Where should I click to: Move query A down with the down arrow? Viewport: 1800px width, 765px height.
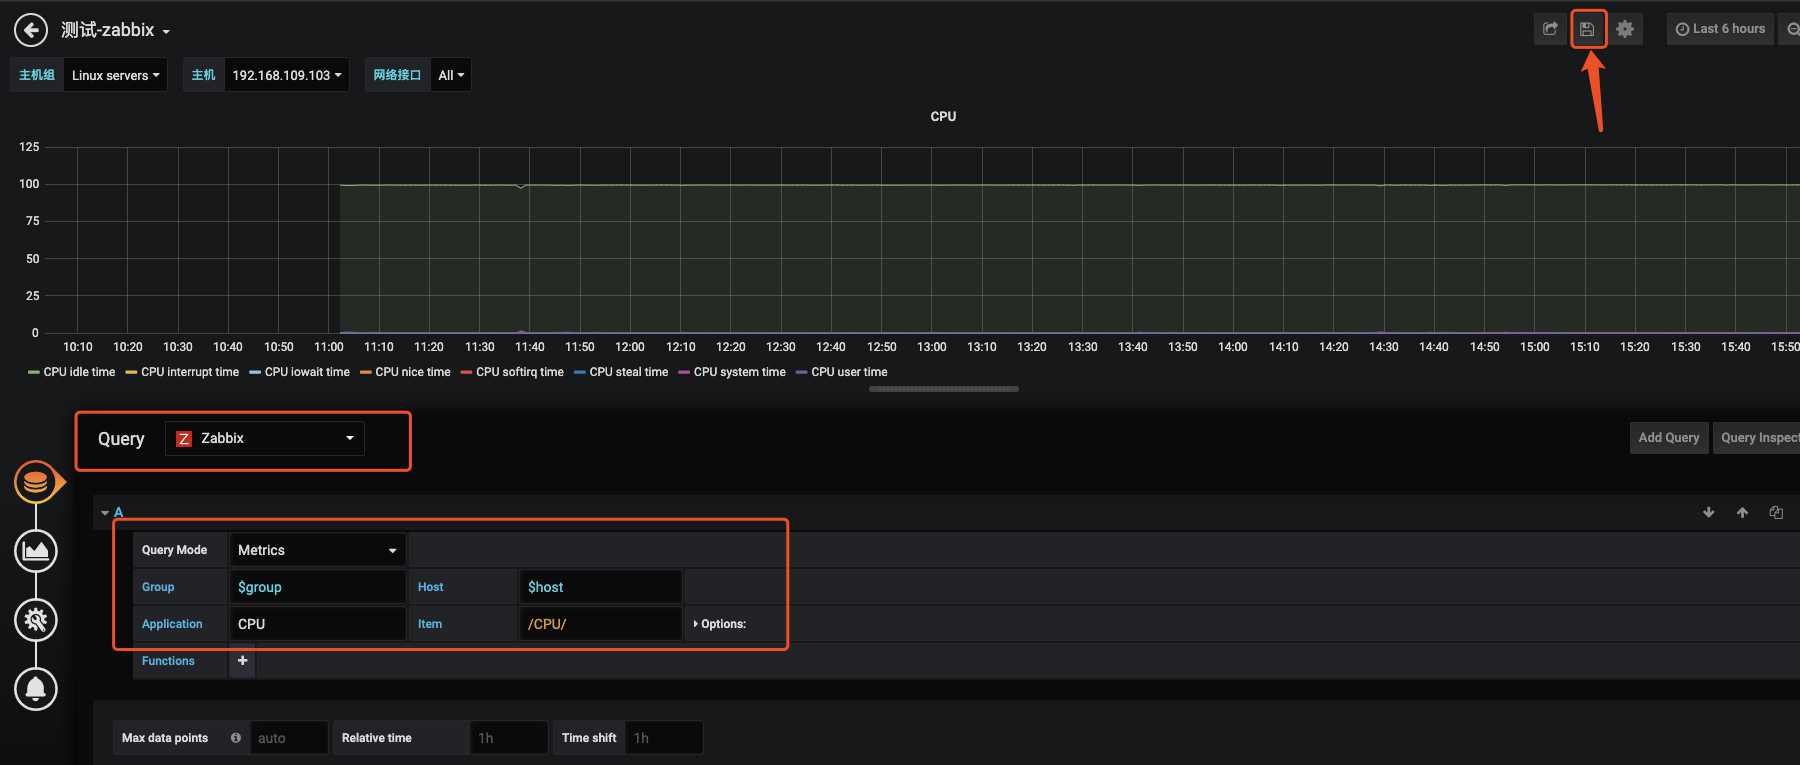(x=1709, y=512)
